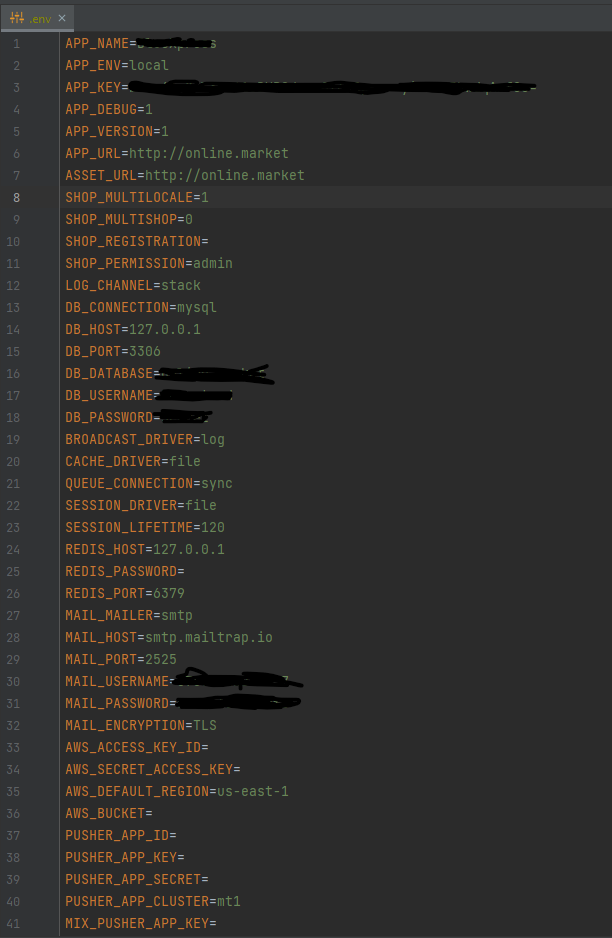Click the DB_DATABASE key

tap(109, 373)
